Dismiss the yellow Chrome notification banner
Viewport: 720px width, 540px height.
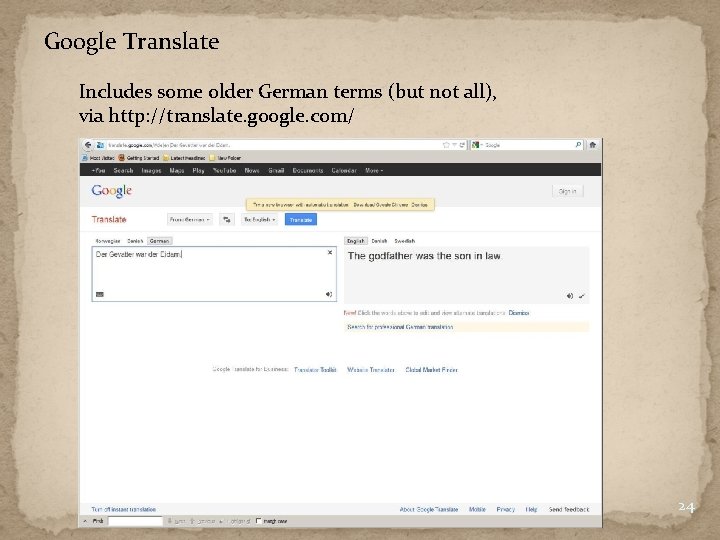pyautogui.click(x=419, y=205)
